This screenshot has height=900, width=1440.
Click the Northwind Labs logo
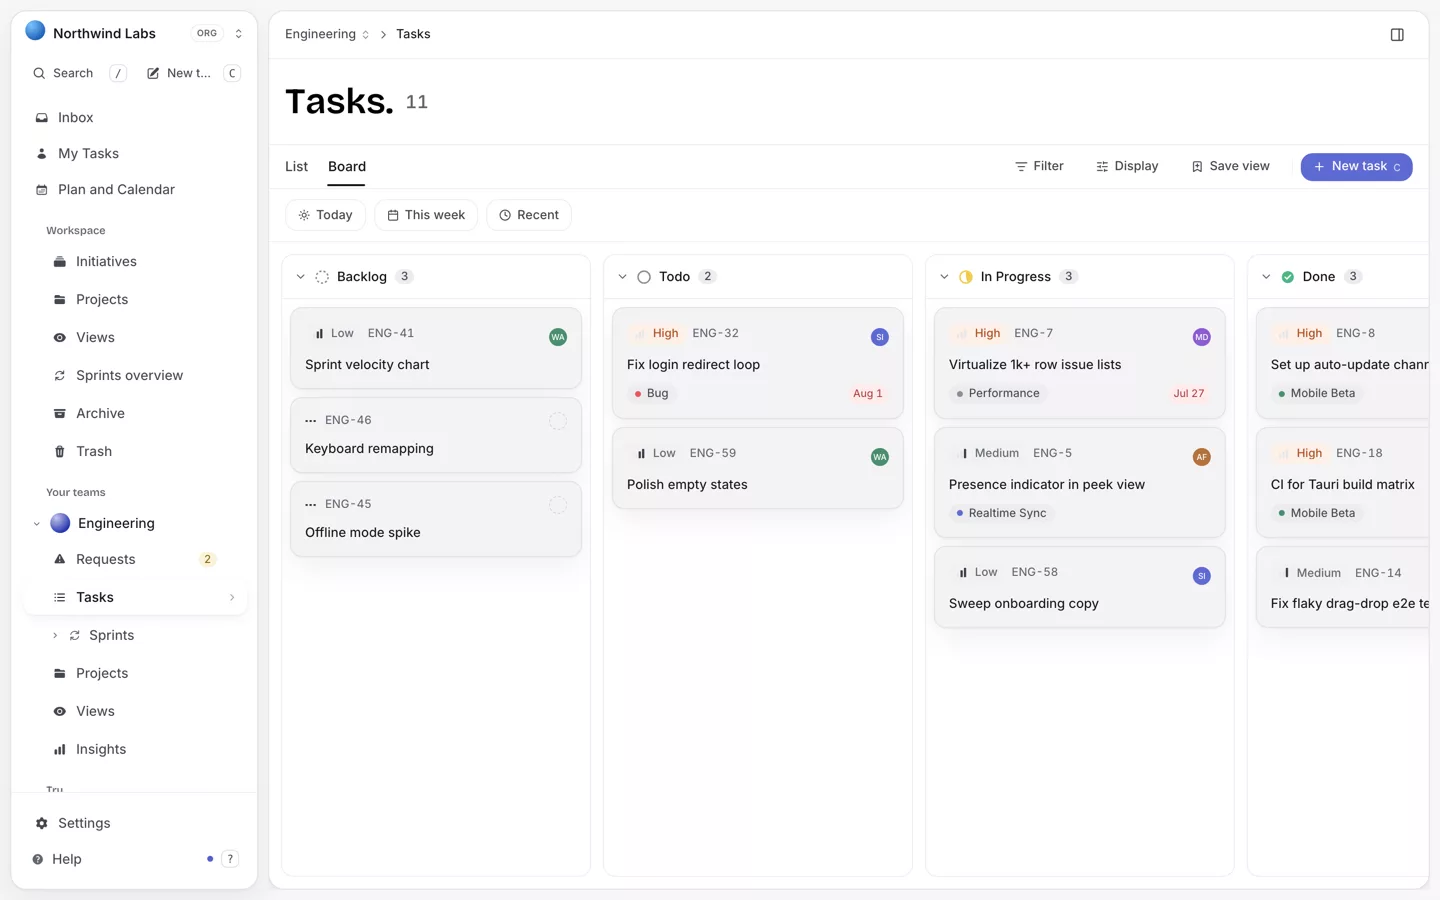(35, 31)
